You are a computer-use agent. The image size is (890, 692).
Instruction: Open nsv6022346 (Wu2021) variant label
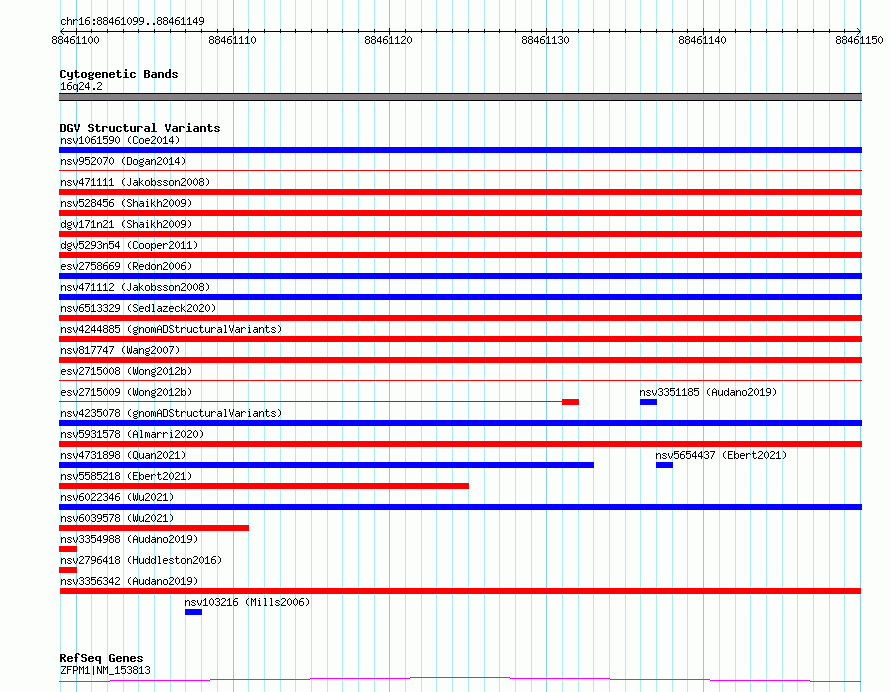click(117, 497)
